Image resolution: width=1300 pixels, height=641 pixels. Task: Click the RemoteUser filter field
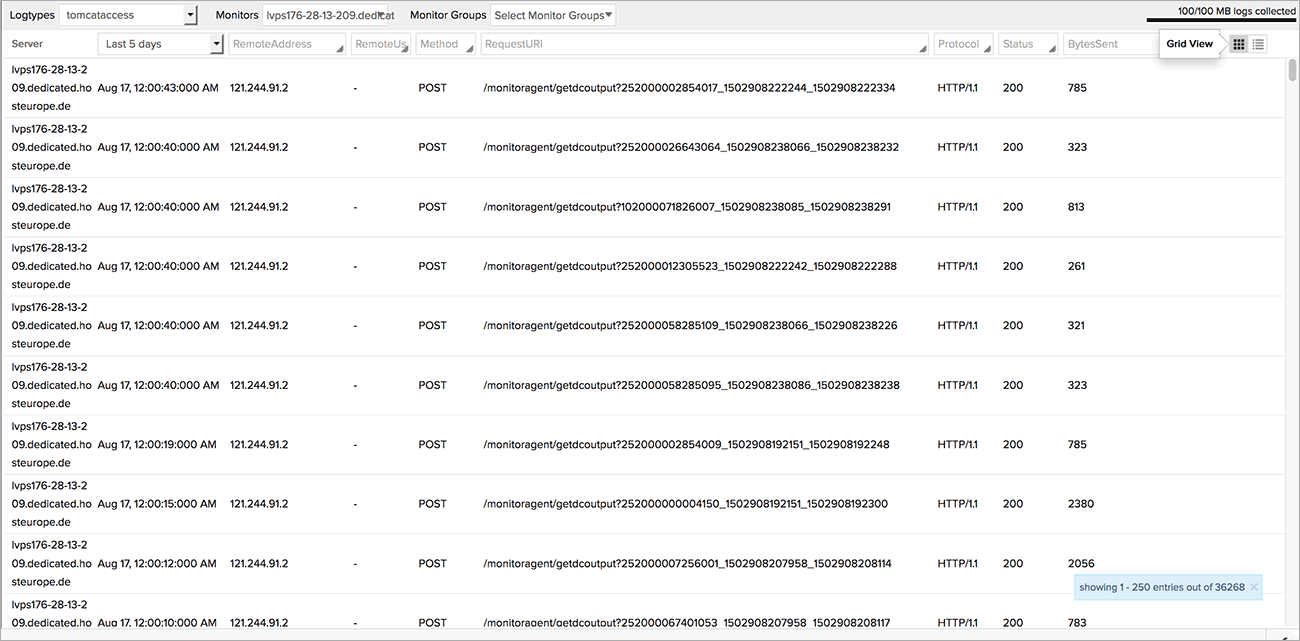[380, 44]
